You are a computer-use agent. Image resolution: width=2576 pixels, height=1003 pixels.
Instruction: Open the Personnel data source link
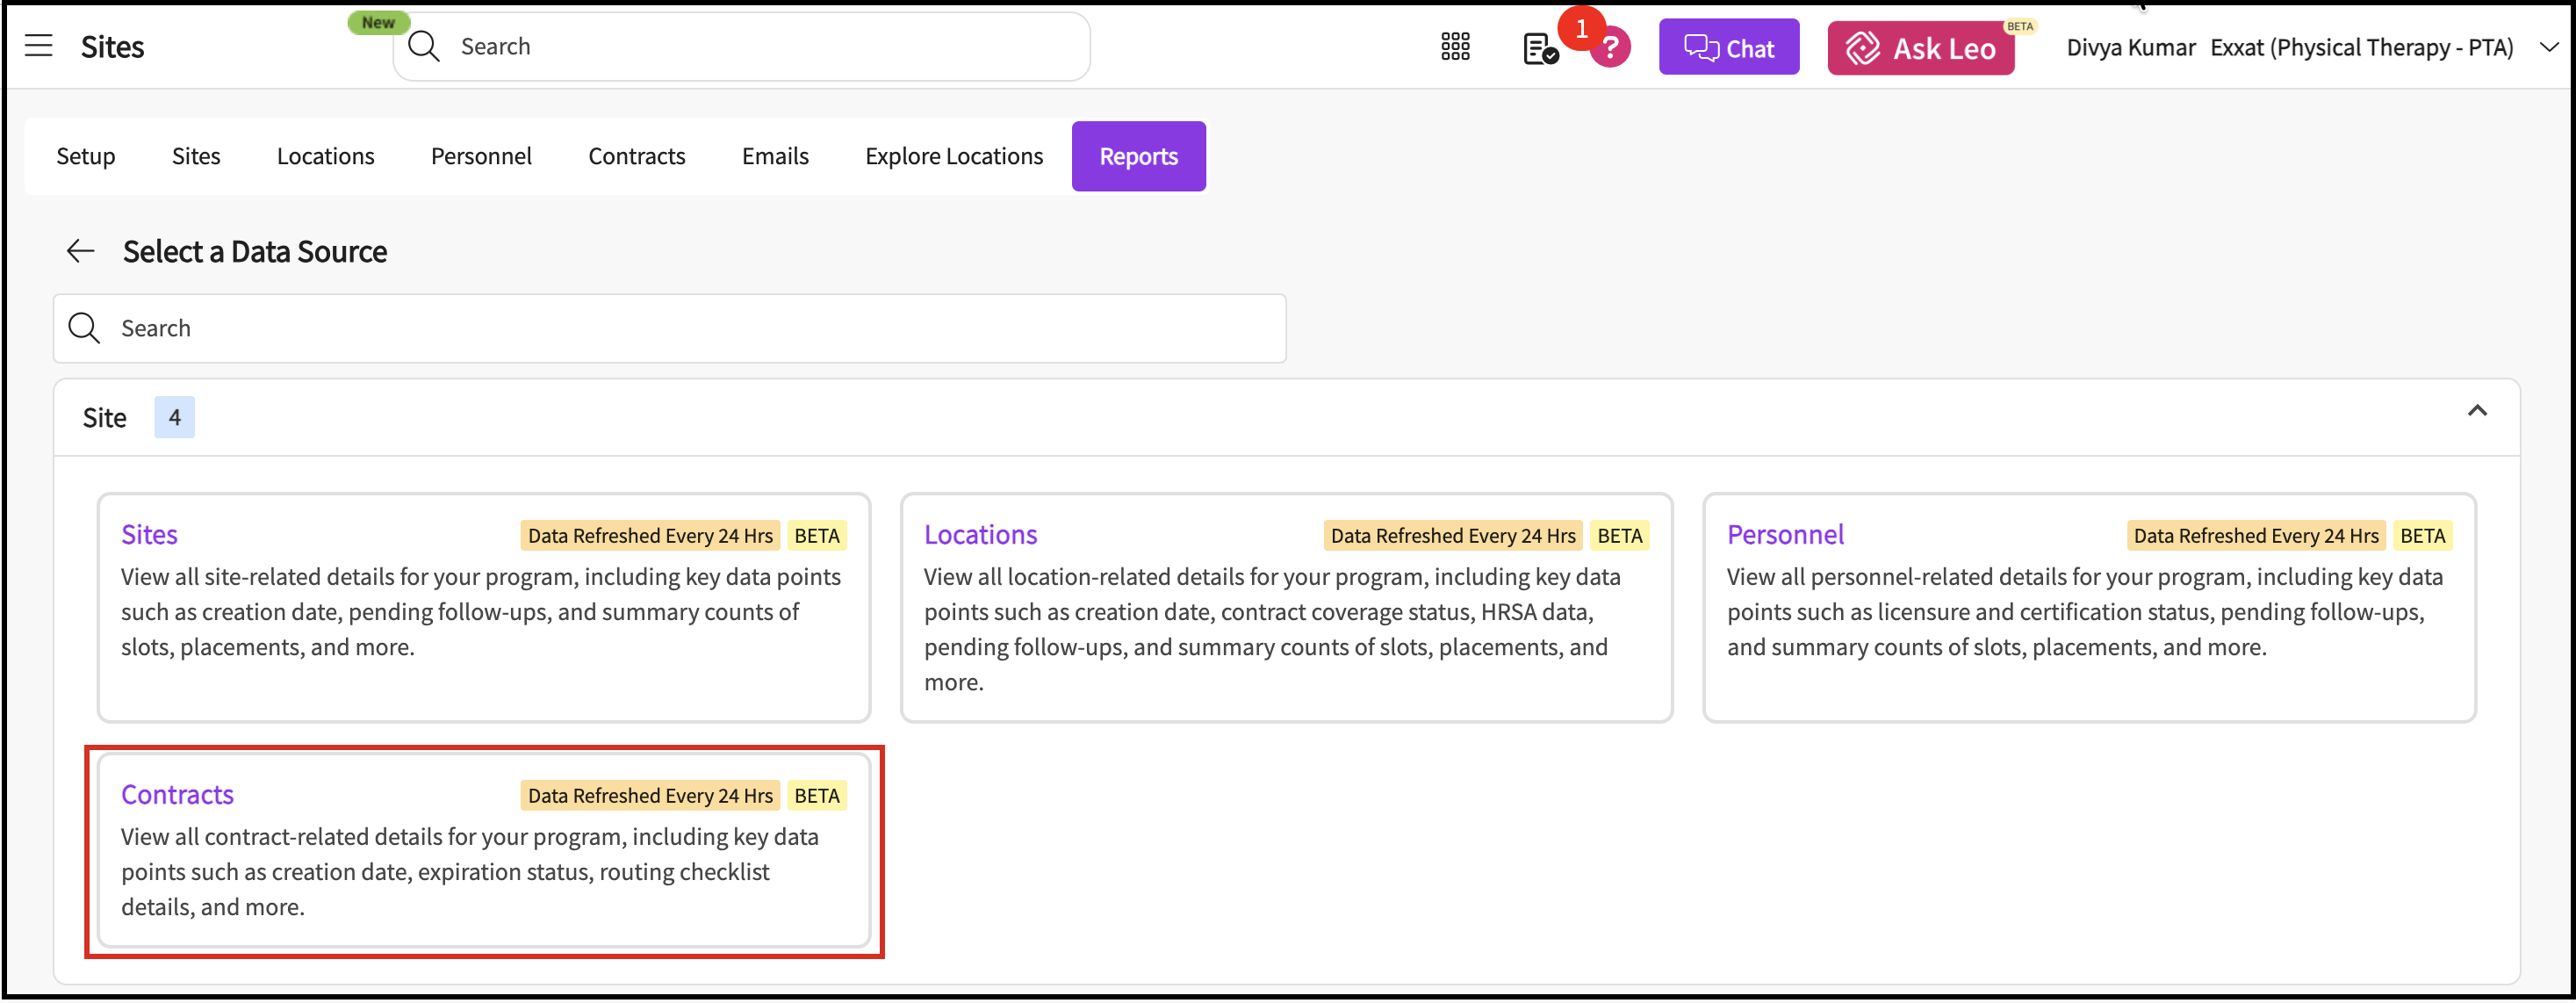pyautogui.click(x=1785, y=535)
